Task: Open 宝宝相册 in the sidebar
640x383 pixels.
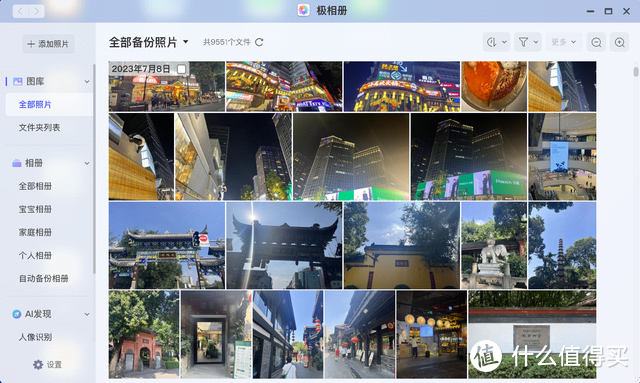Action: (x=35, y=209)
